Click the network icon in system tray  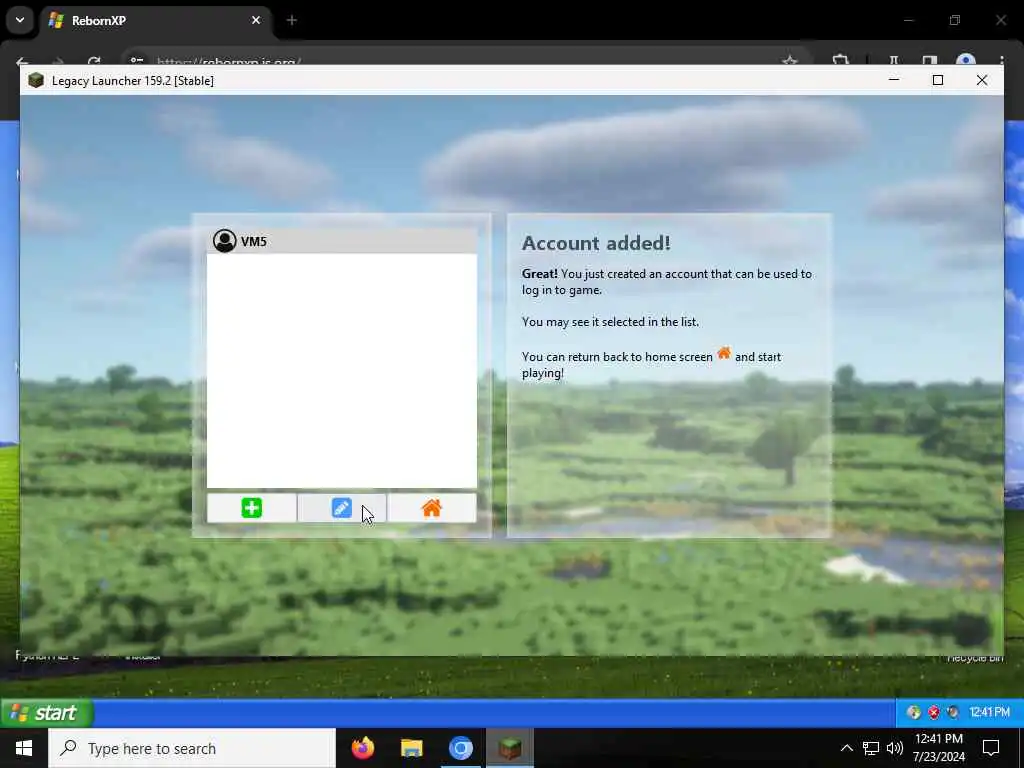click(871, 748)
